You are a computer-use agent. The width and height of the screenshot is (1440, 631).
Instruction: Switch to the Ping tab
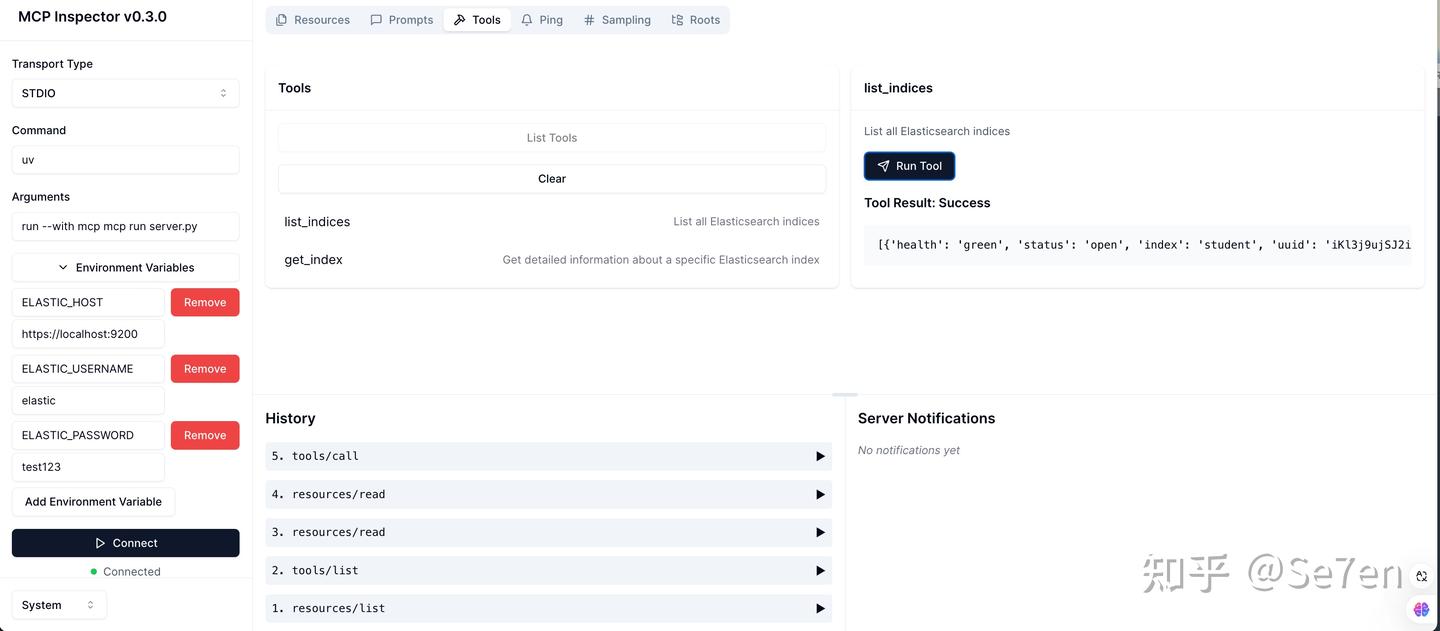[x=541, y=18]
